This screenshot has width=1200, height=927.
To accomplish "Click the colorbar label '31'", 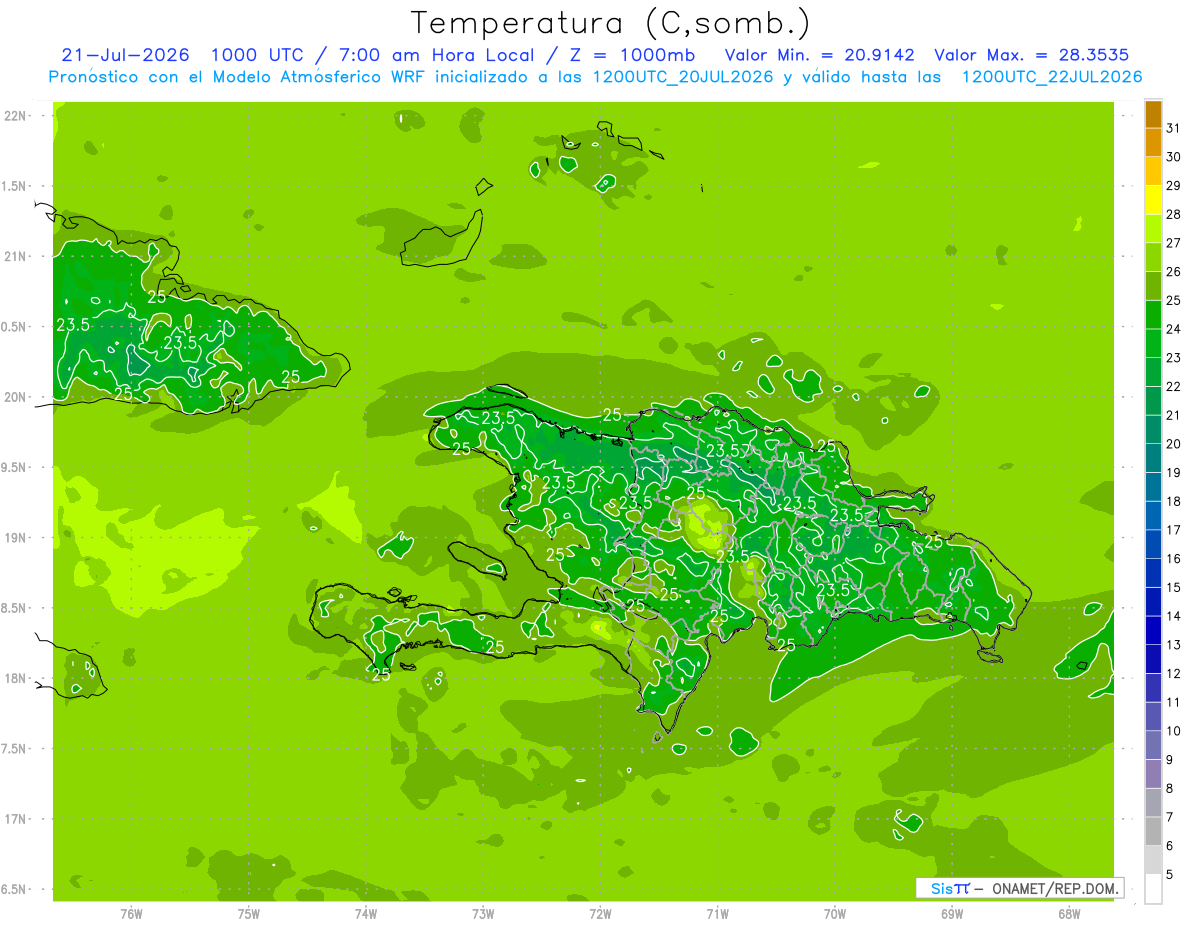I will click(1173, 128).
